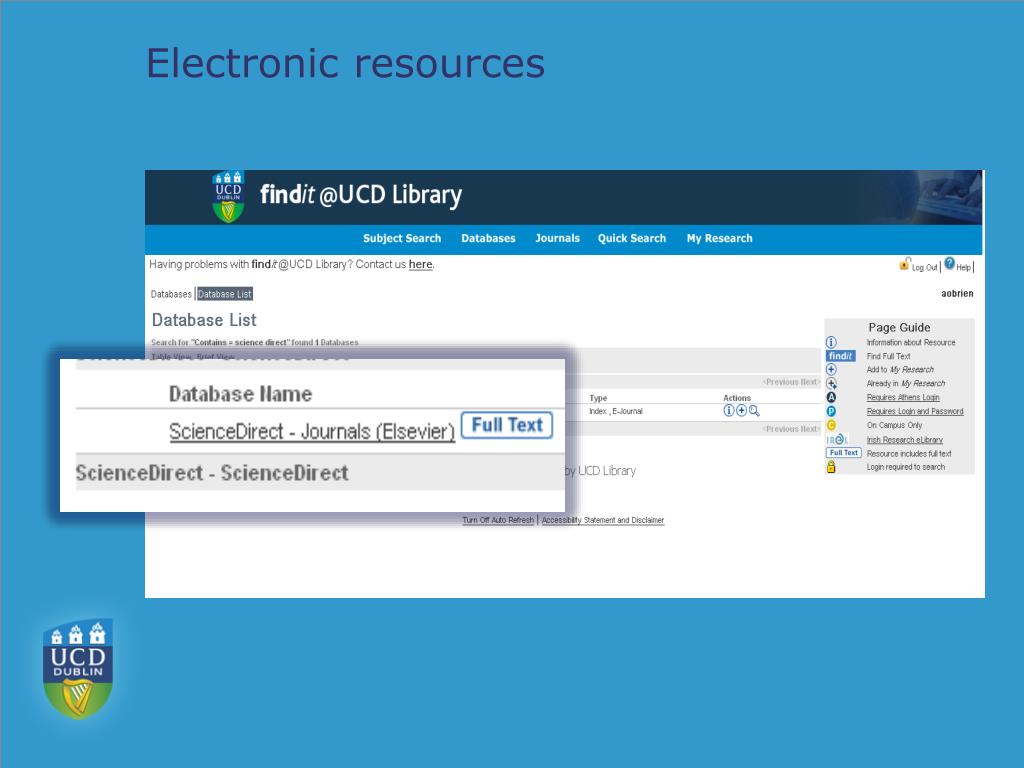Click the UCD crest in the findit header
Screen dimensions: 1024x768
[228, 197]
